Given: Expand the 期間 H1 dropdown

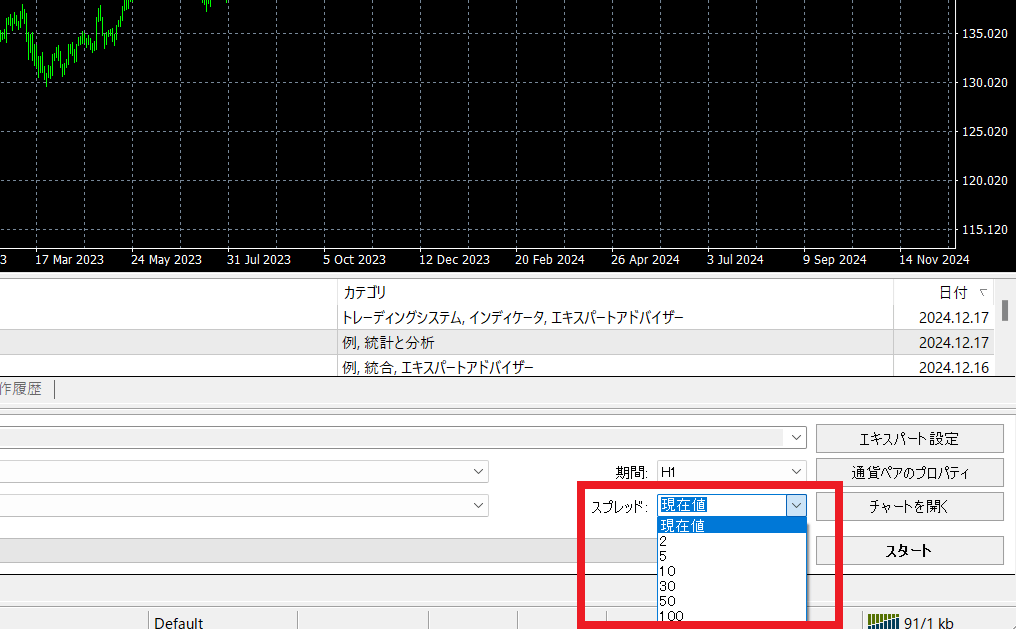Looking at the screenshot, I should point(796,472).
